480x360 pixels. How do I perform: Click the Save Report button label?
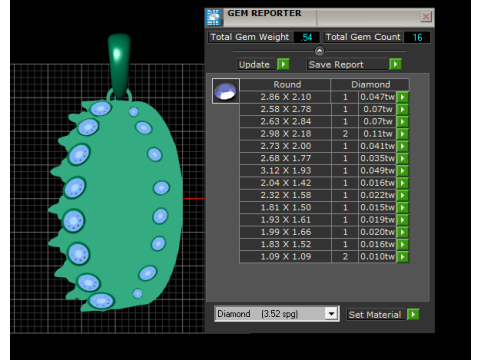348,64
